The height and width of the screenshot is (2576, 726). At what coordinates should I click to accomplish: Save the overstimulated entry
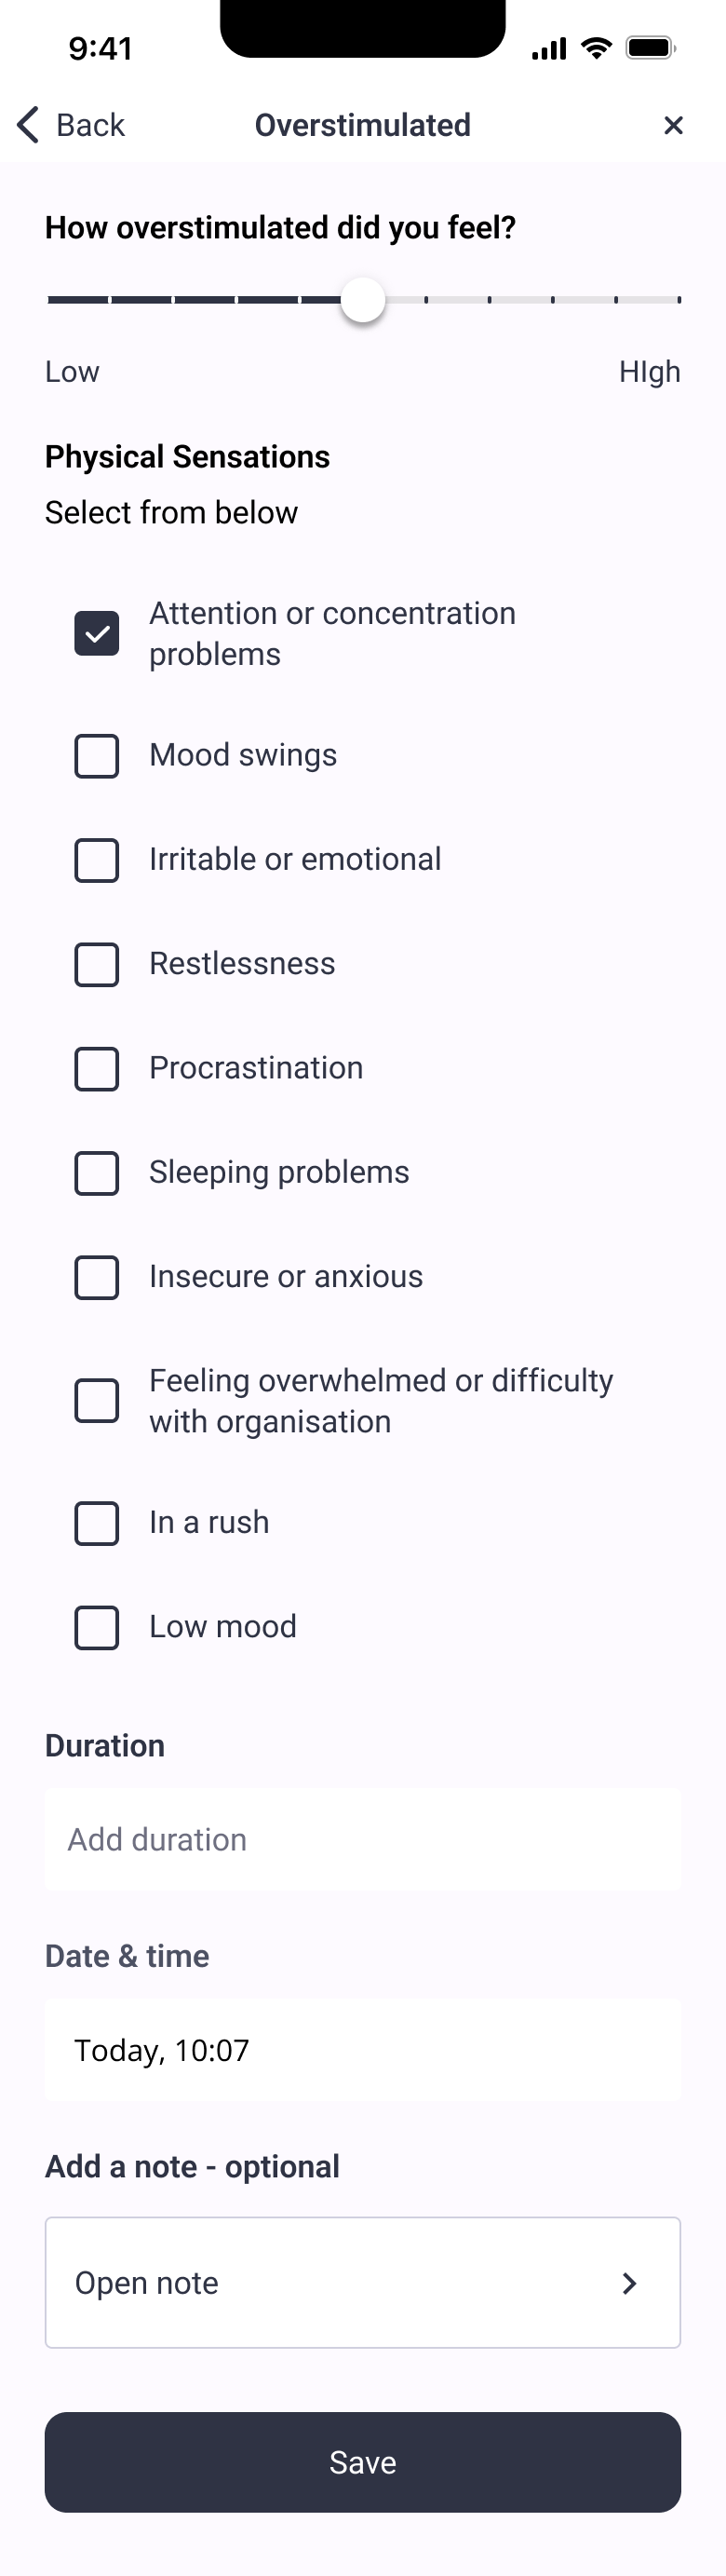click(363, 2462)
